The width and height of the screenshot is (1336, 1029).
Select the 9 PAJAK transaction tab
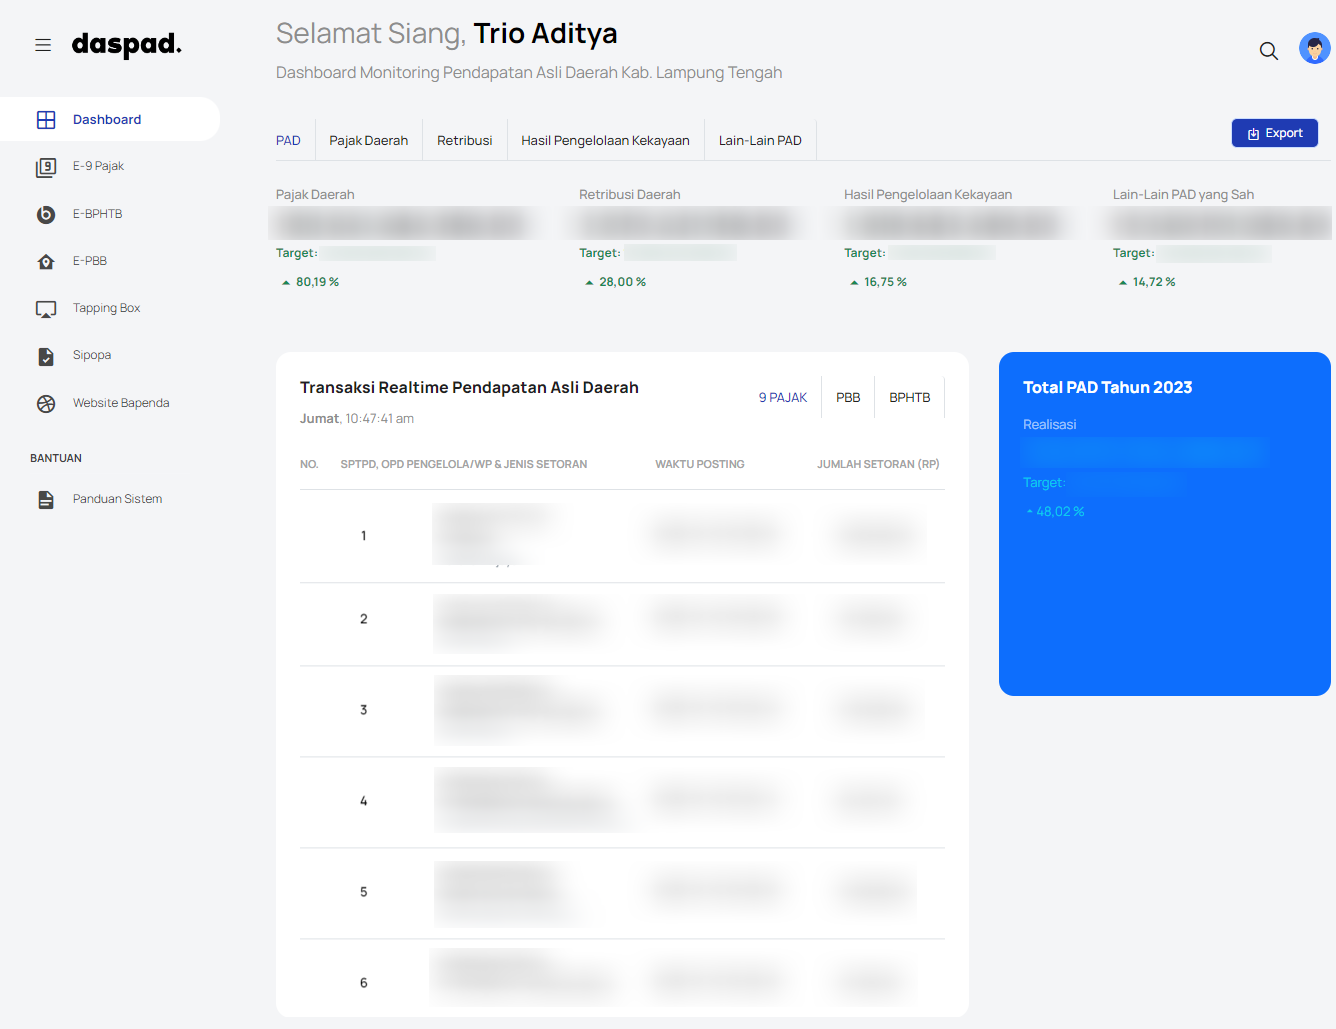coord(782,398)
